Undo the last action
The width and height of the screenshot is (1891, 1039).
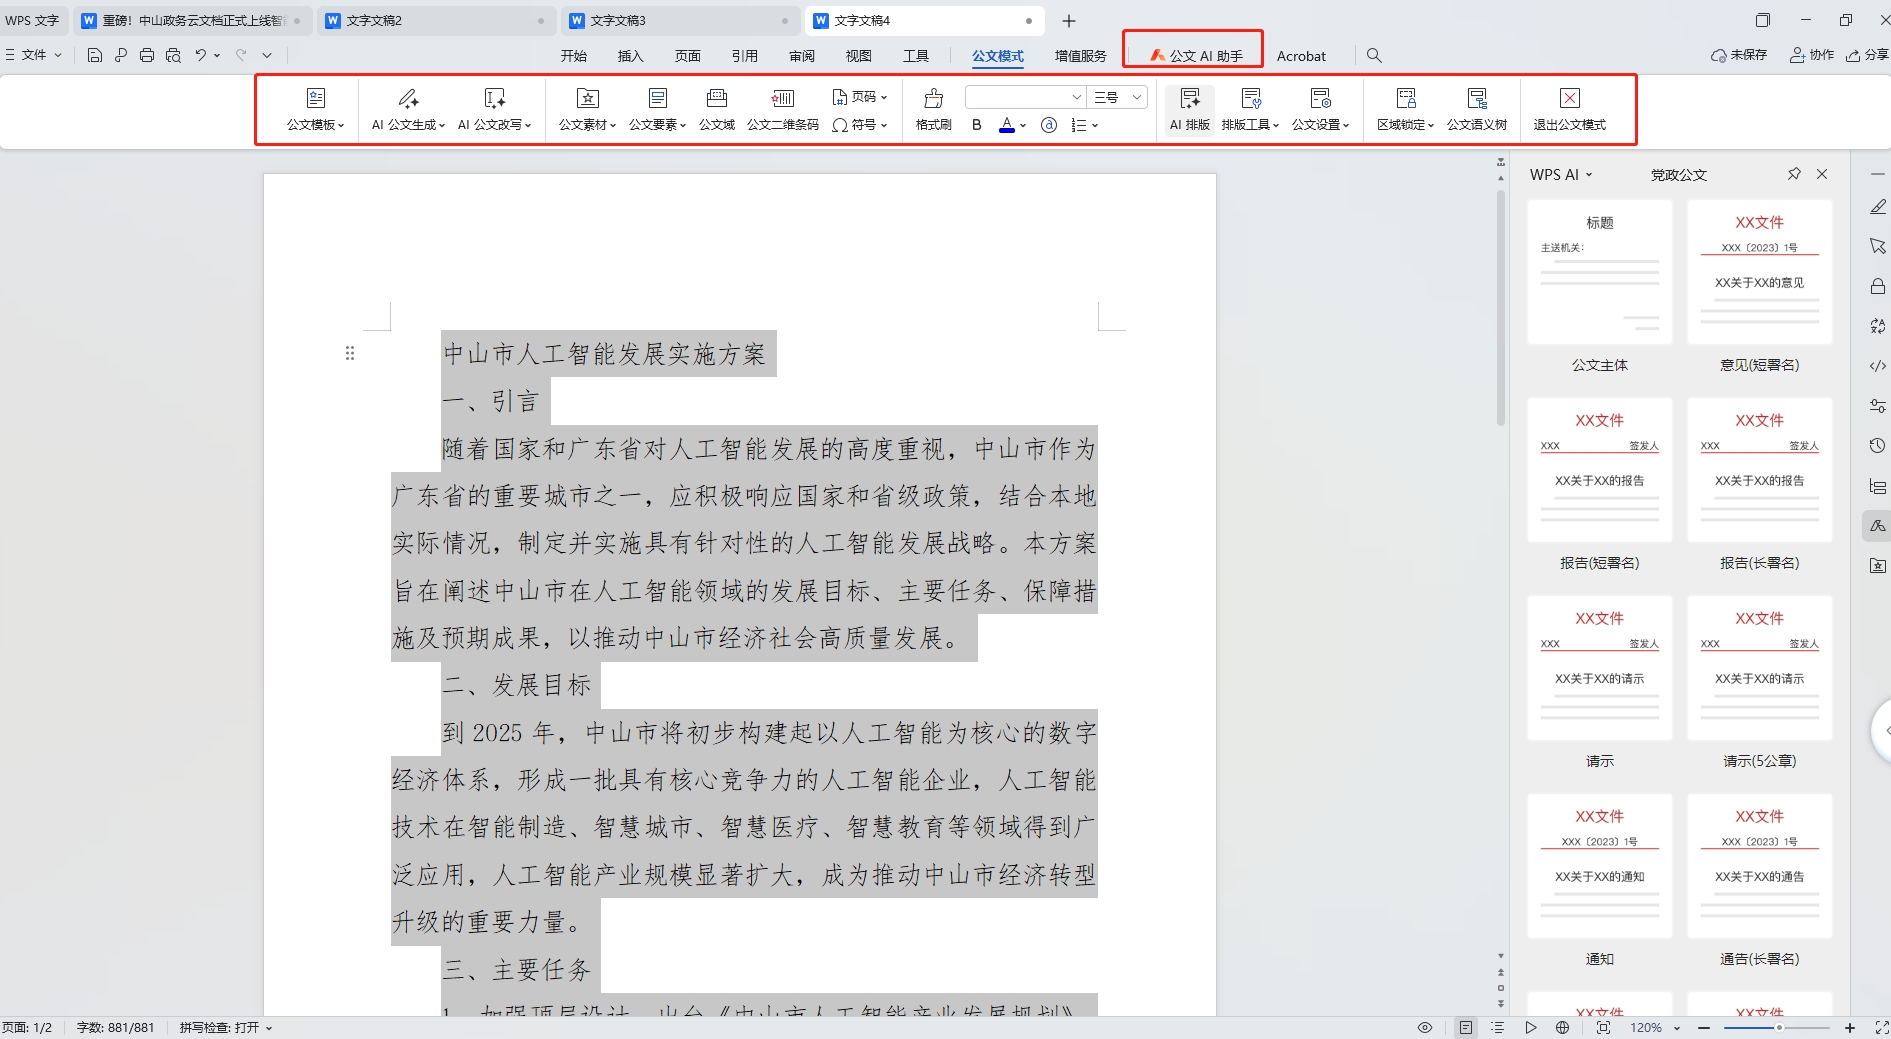click(201, 55)
